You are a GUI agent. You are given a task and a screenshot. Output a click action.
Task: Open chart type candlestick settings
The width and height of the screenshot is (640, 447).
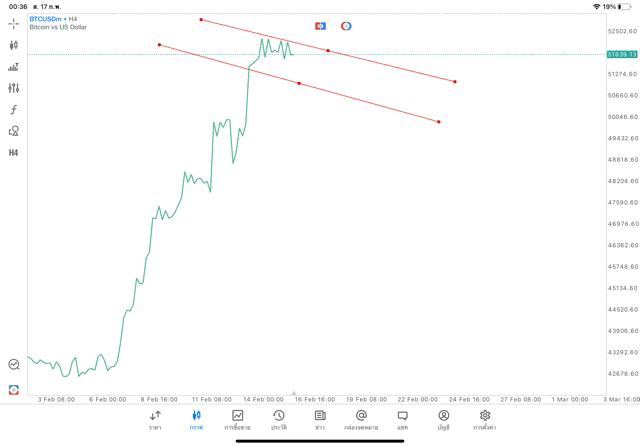[14, 45]
